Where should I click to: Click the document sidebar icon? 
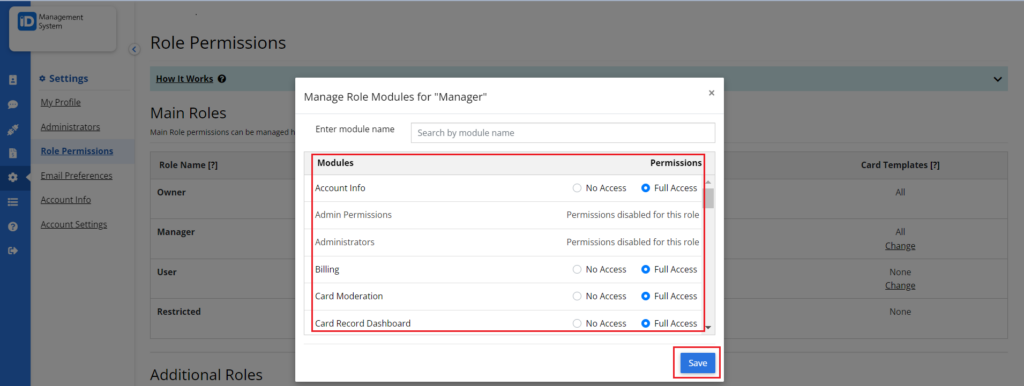click(12, 153)
